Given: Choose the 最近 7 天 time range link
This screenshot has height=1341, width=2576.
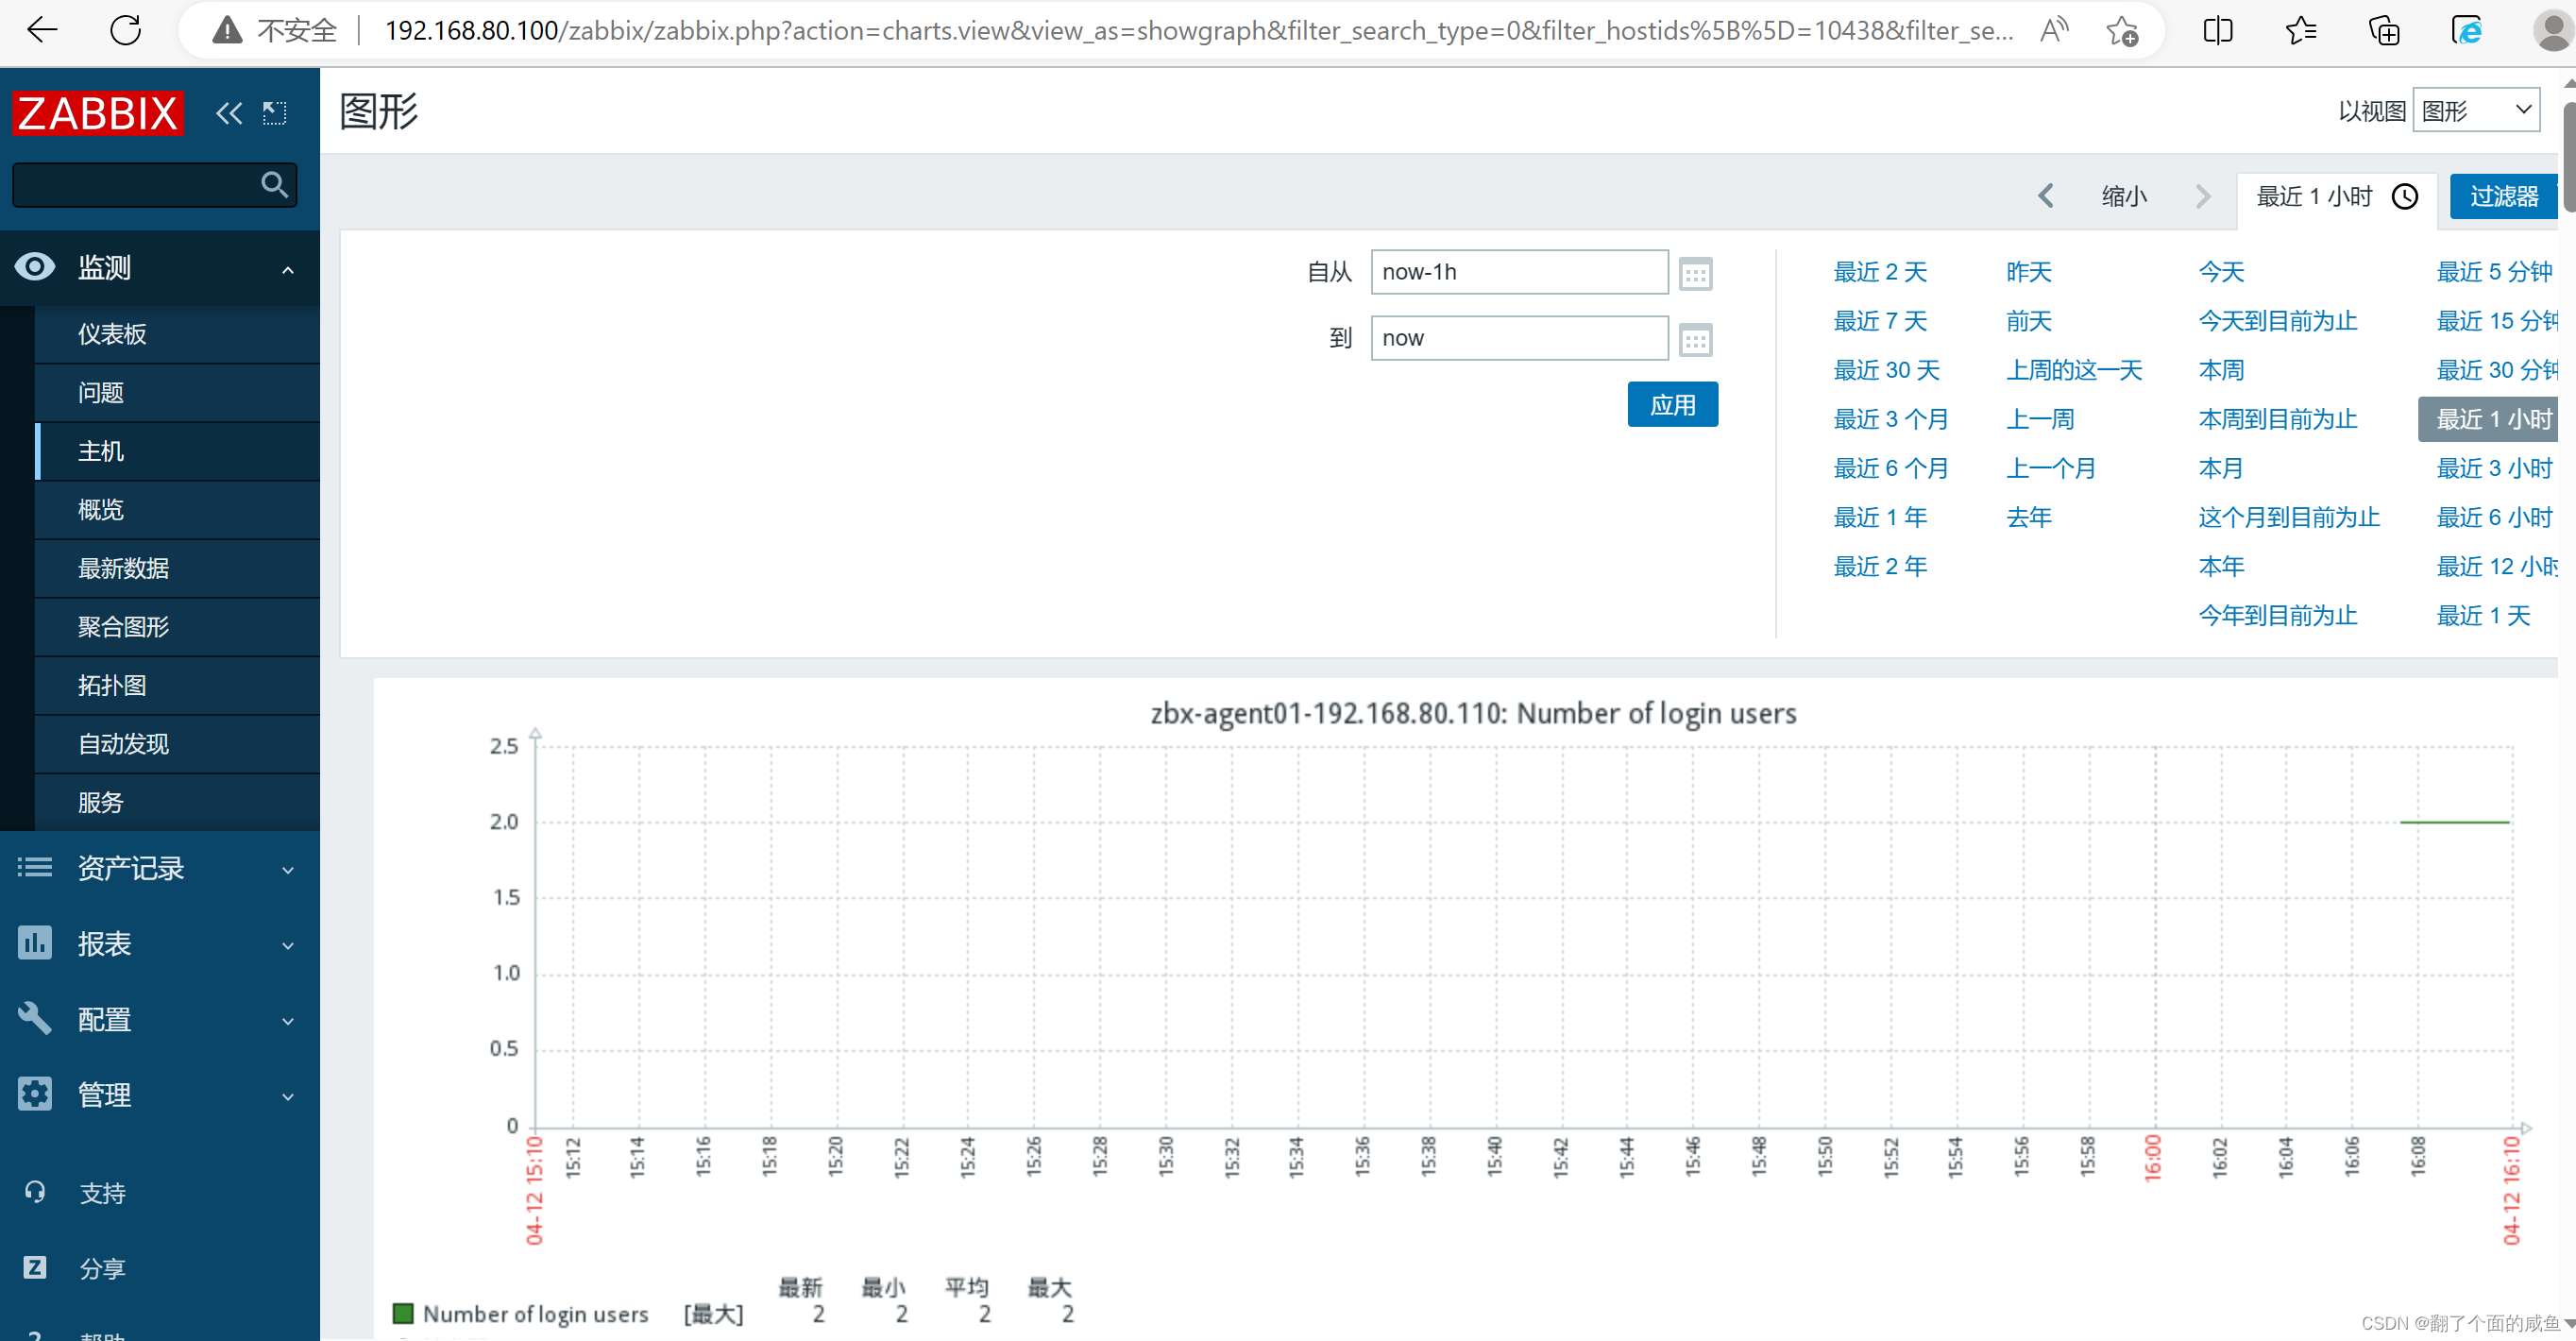Looking at the screenshot, I should [1879, 321].
